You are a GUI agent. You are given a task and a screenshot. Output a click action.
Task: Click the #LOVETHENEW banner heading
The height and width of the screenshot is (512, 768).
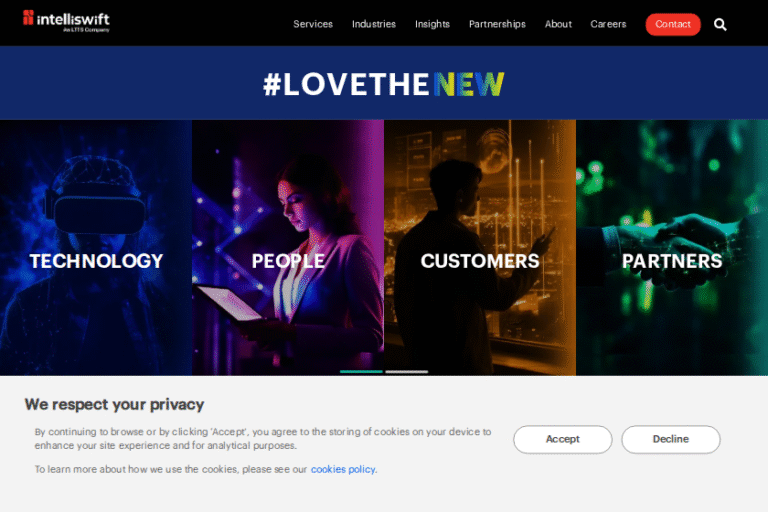(x=384, y=84)
